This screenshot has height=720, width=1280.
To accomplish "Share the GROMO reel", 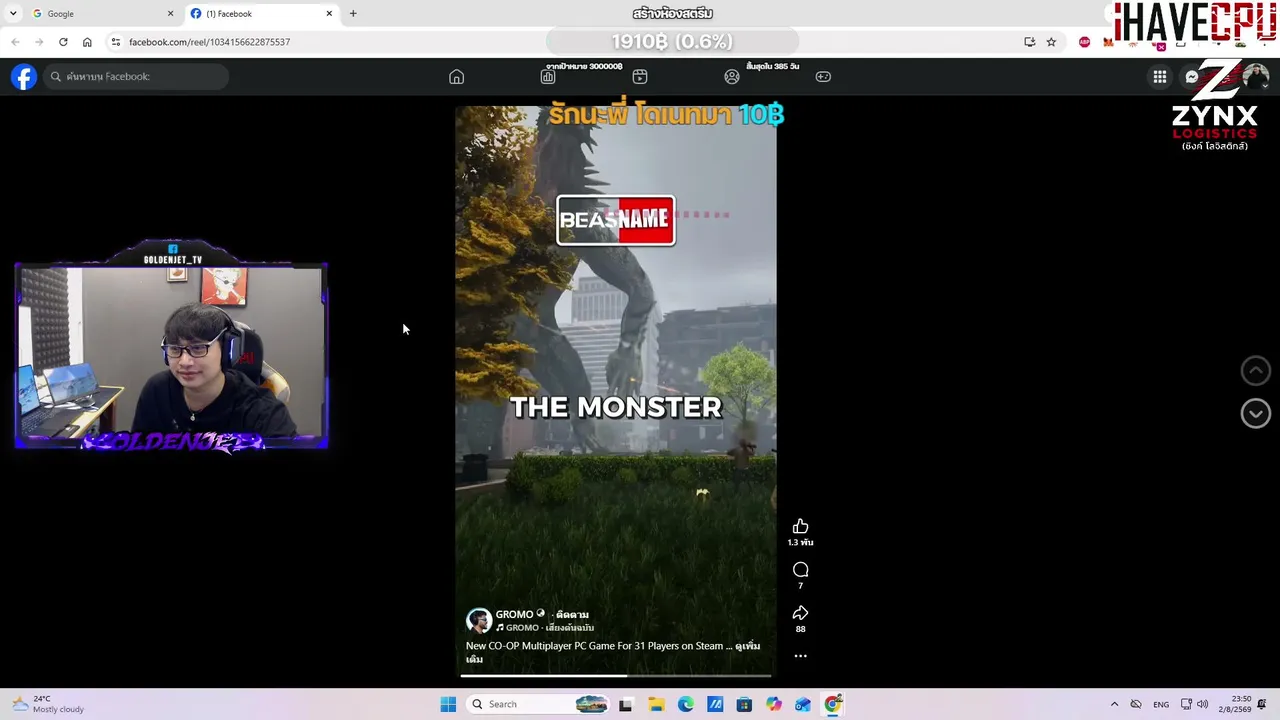I will click(800, 613).
